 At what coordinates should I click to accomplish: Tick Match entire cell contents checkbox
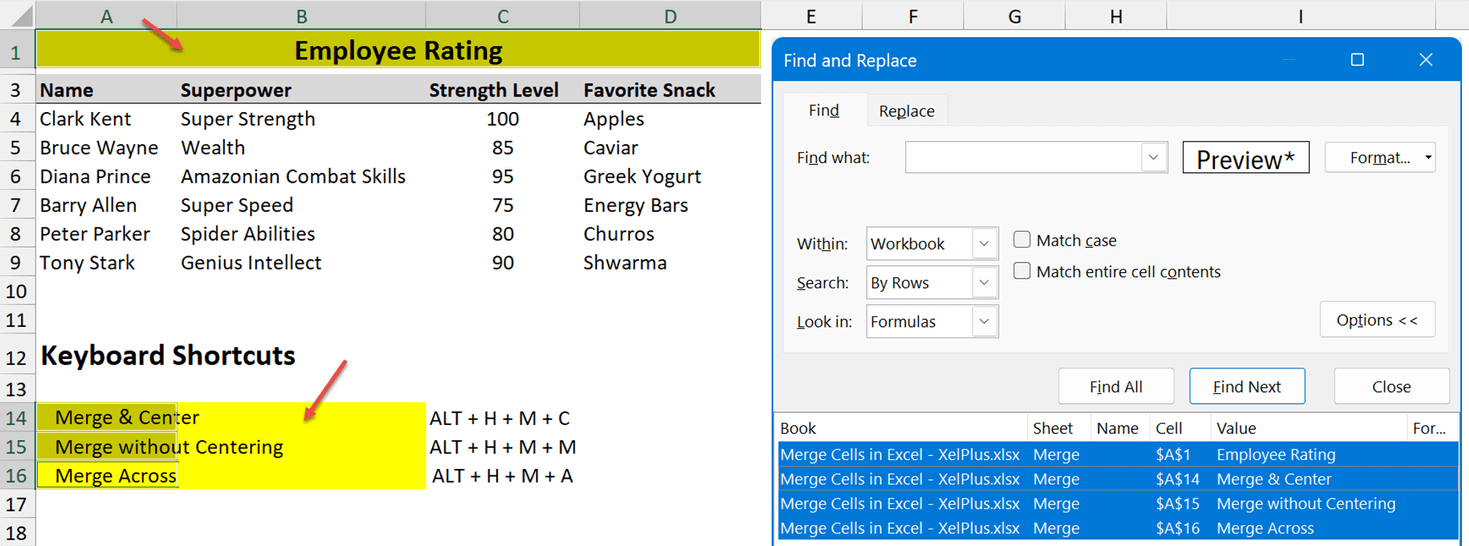pyautogui.click(x=1022, y=271)
